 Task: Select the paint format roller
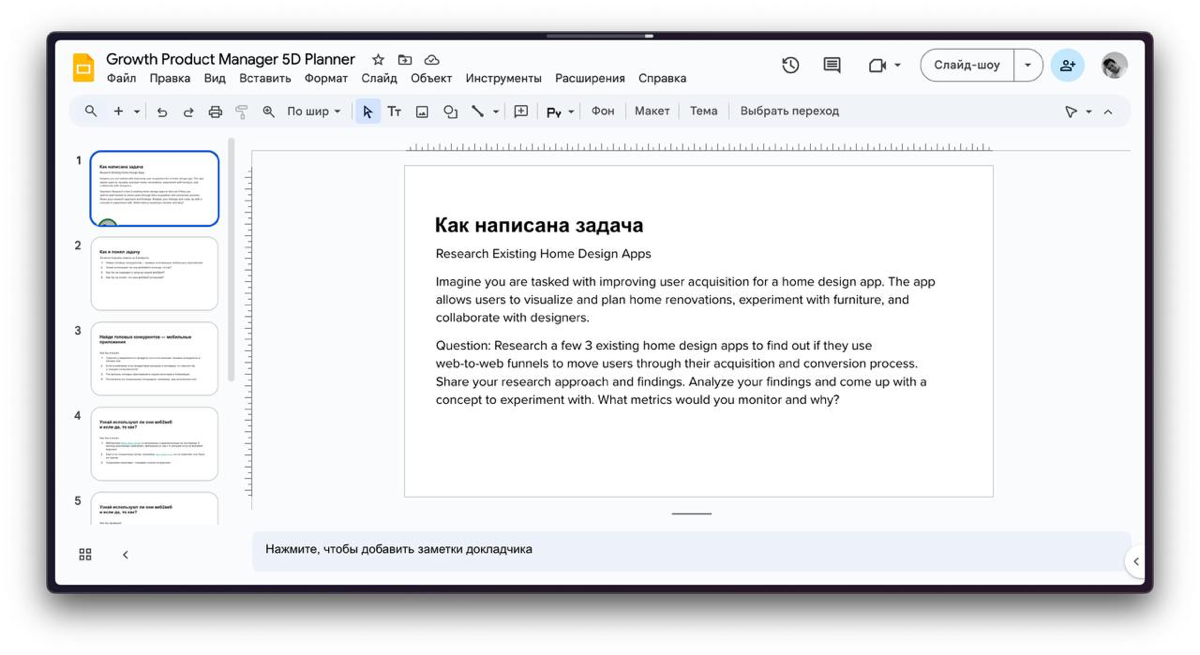coord(241,112)
